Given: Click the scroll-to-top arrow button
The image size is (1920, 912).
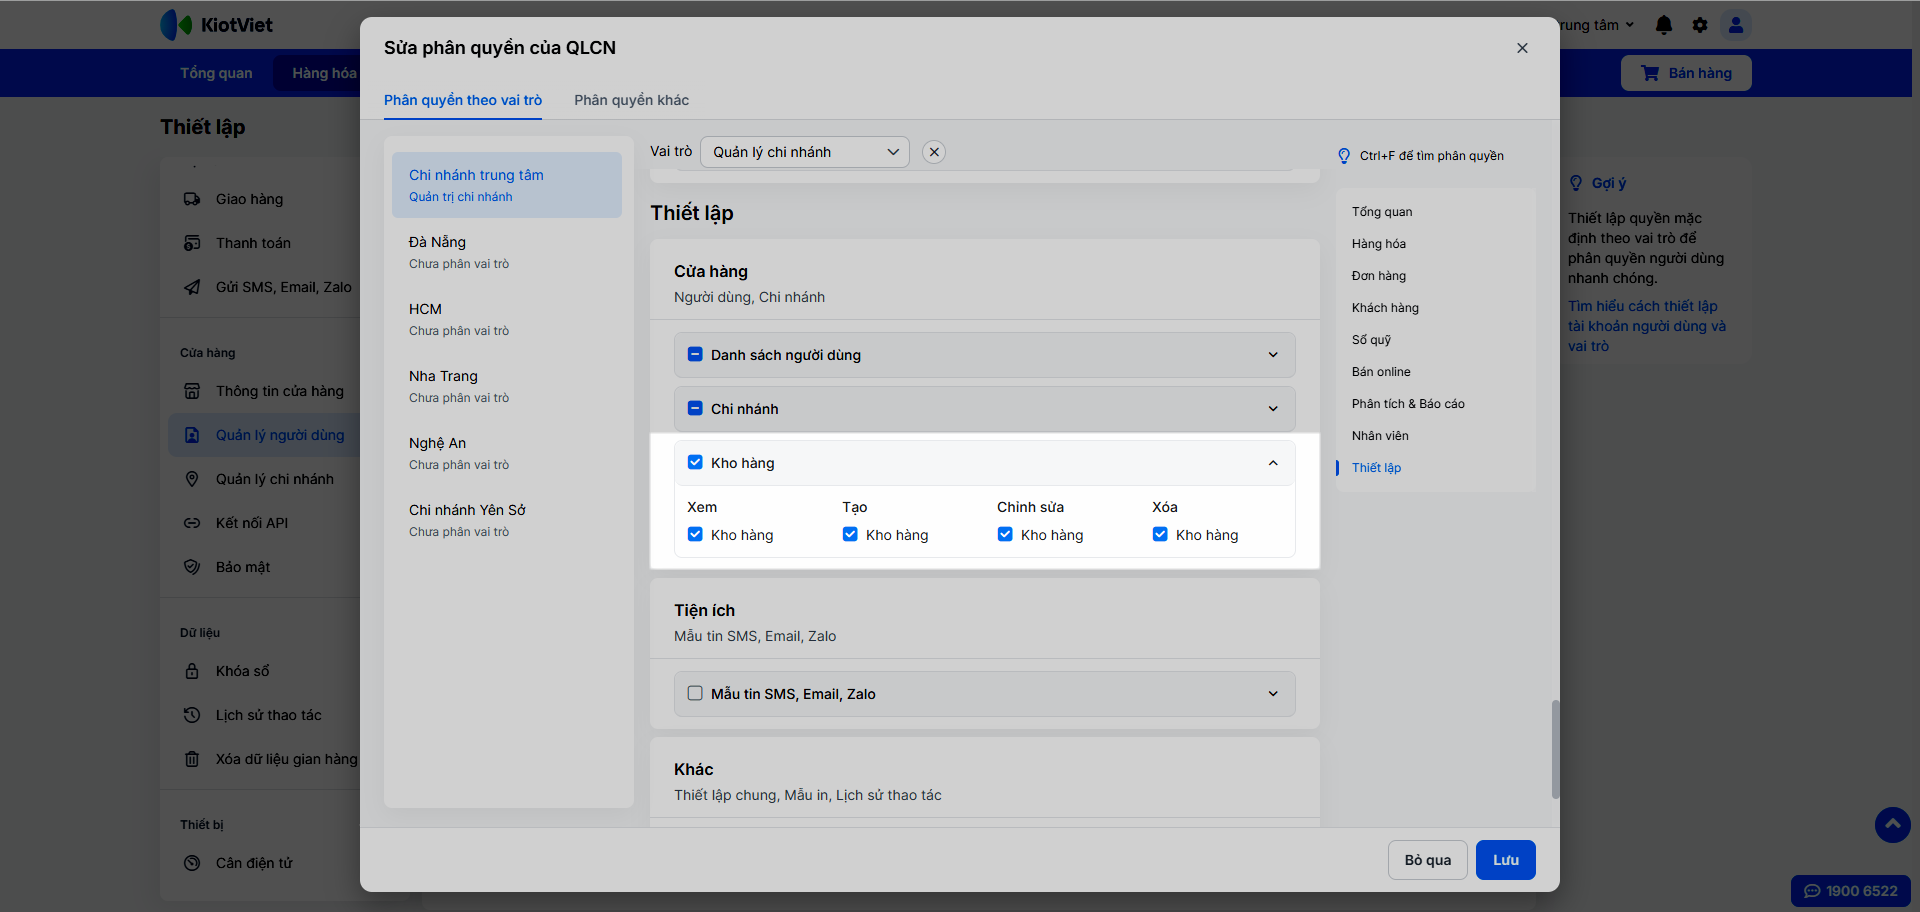Looking at the screenshot, I should [x=1892, y=825].
